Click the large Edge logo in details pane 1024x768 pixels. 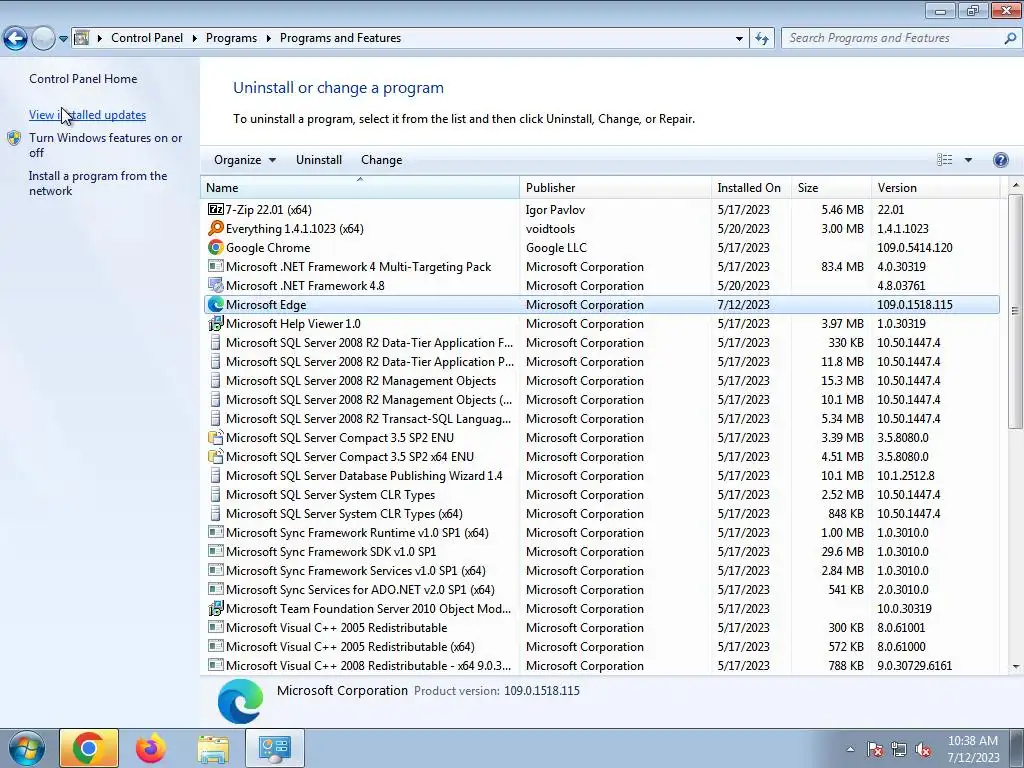coord(240,701)
